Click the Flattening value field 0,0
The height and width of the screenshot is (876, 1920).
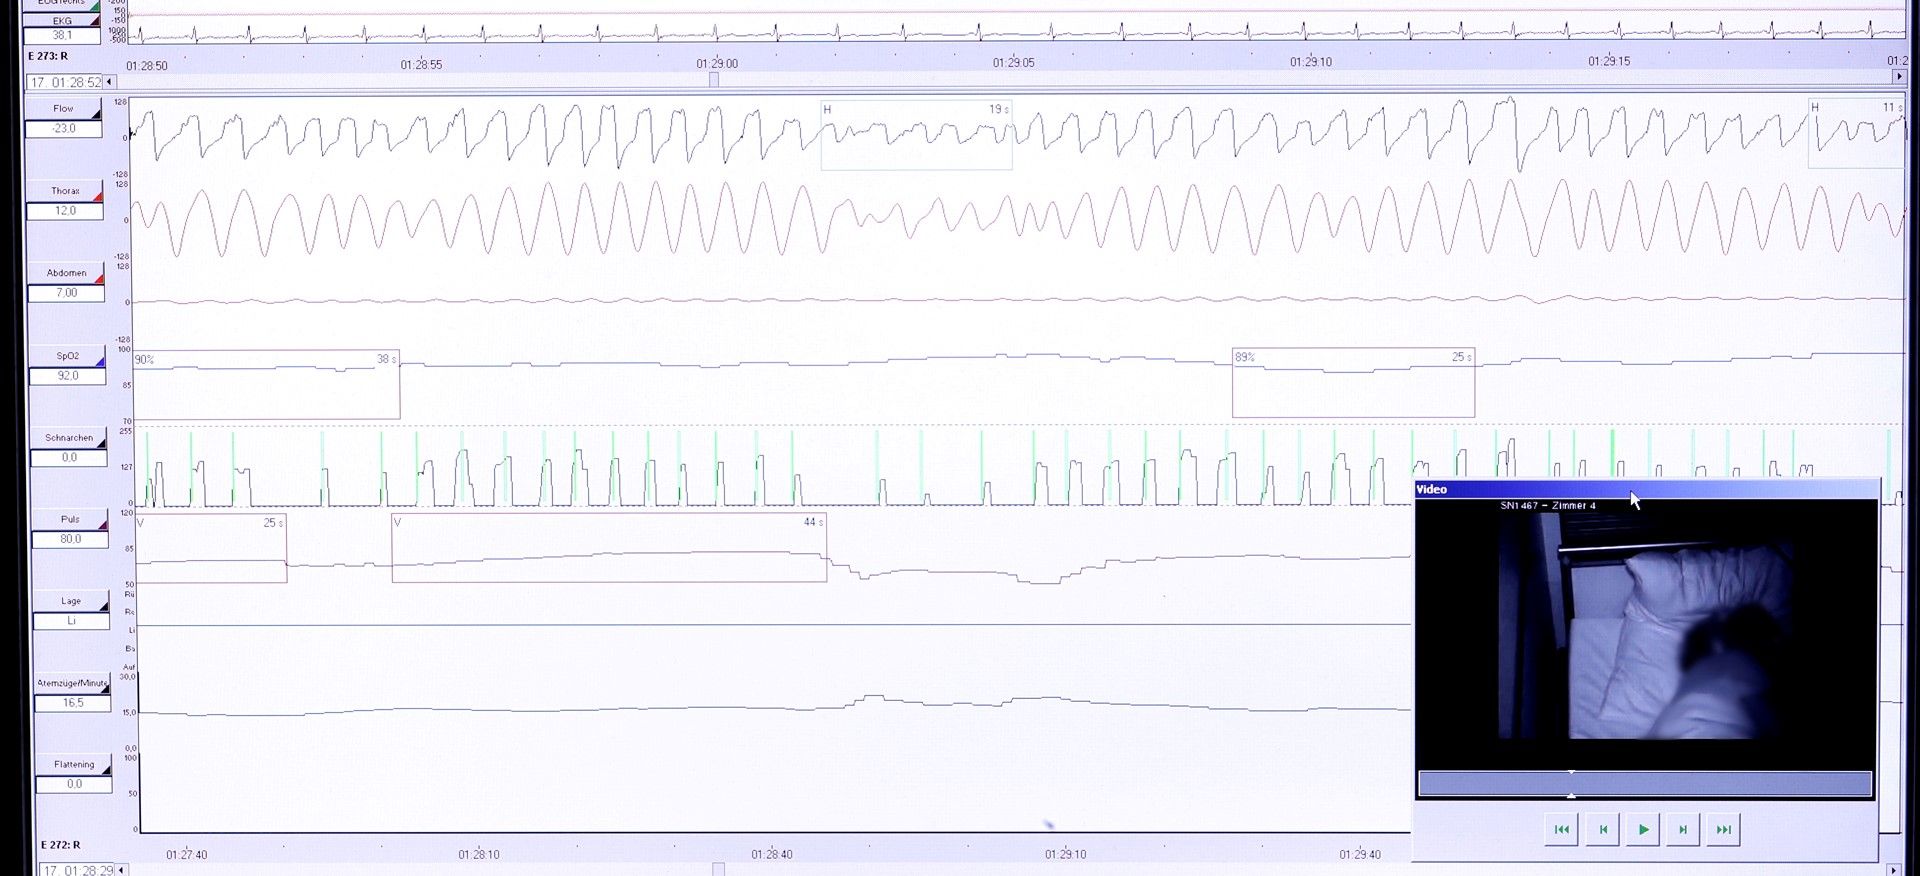74,784
